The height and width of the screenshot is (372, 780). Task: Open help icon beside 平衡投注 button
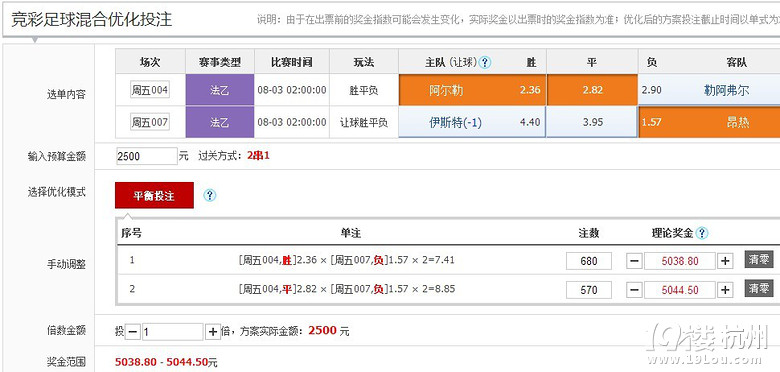210,195
